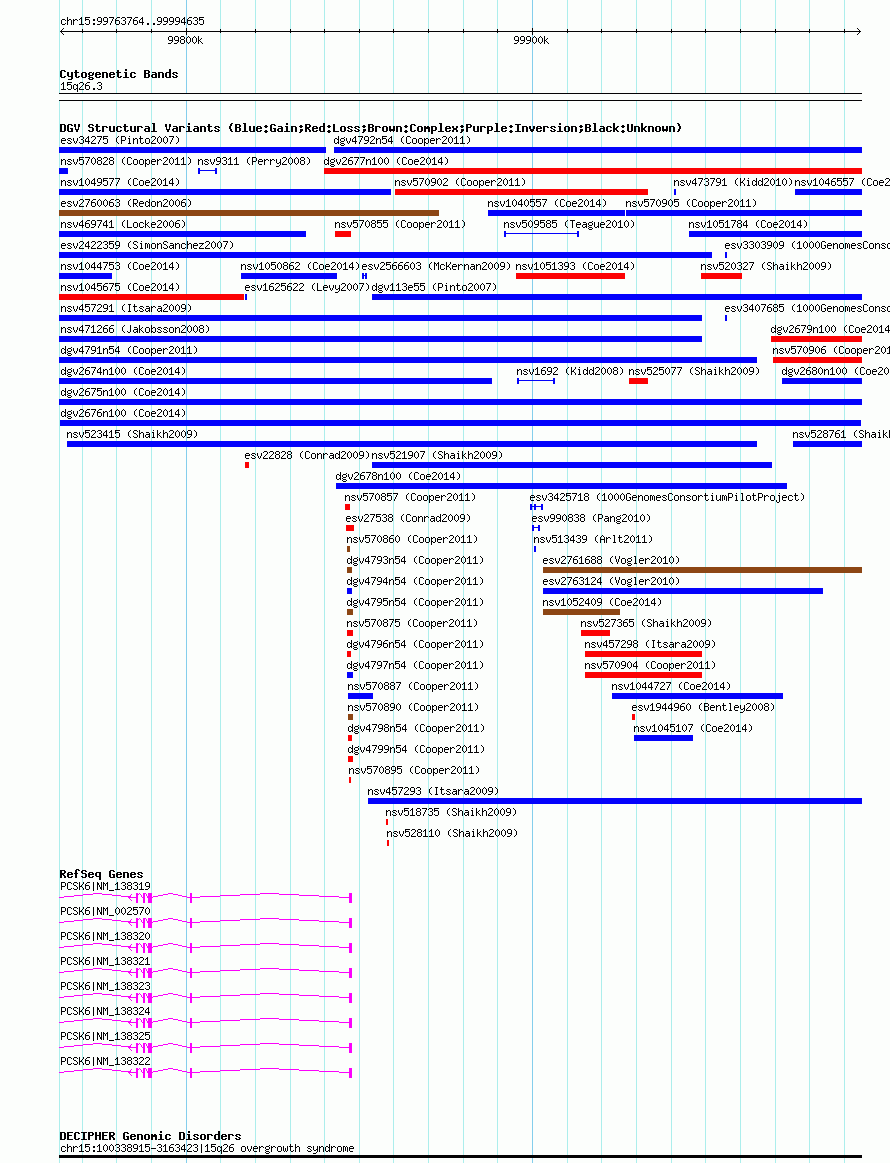
Task: Click nsv513439 (Arlt2011) label
Action: tap(593, 539)
